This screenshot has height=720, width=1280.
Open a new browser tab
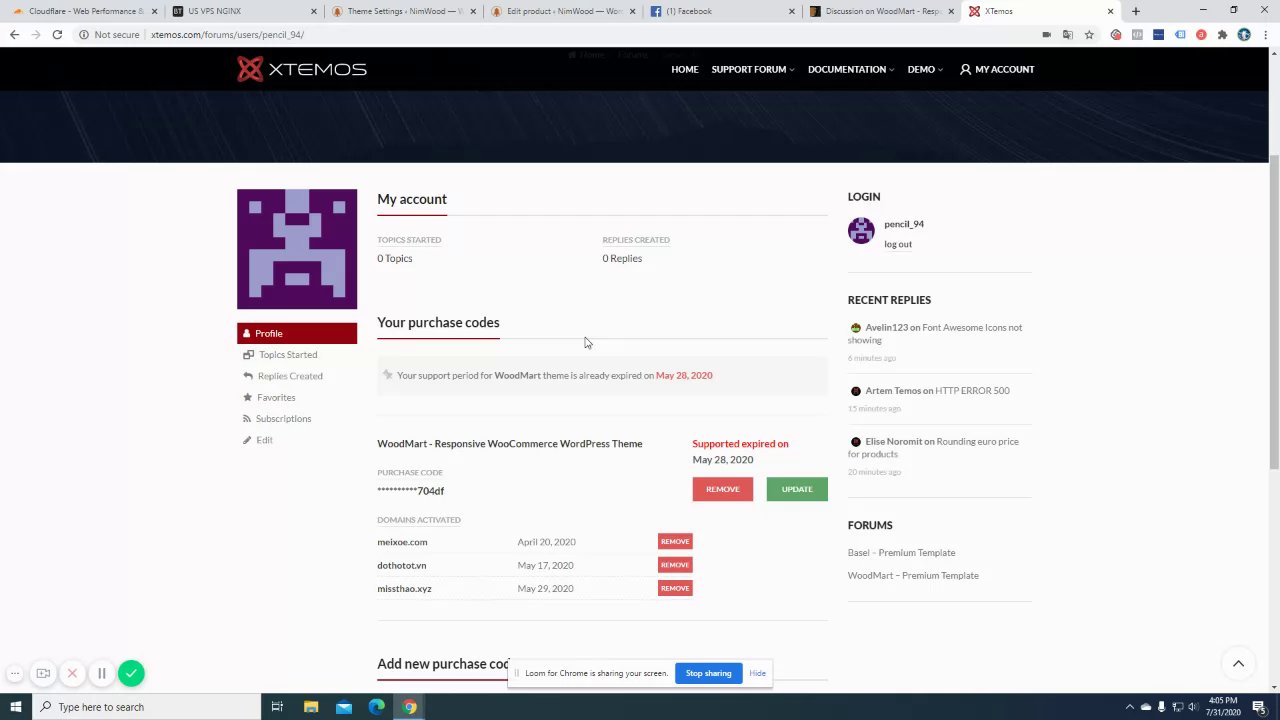[1136, 11]
